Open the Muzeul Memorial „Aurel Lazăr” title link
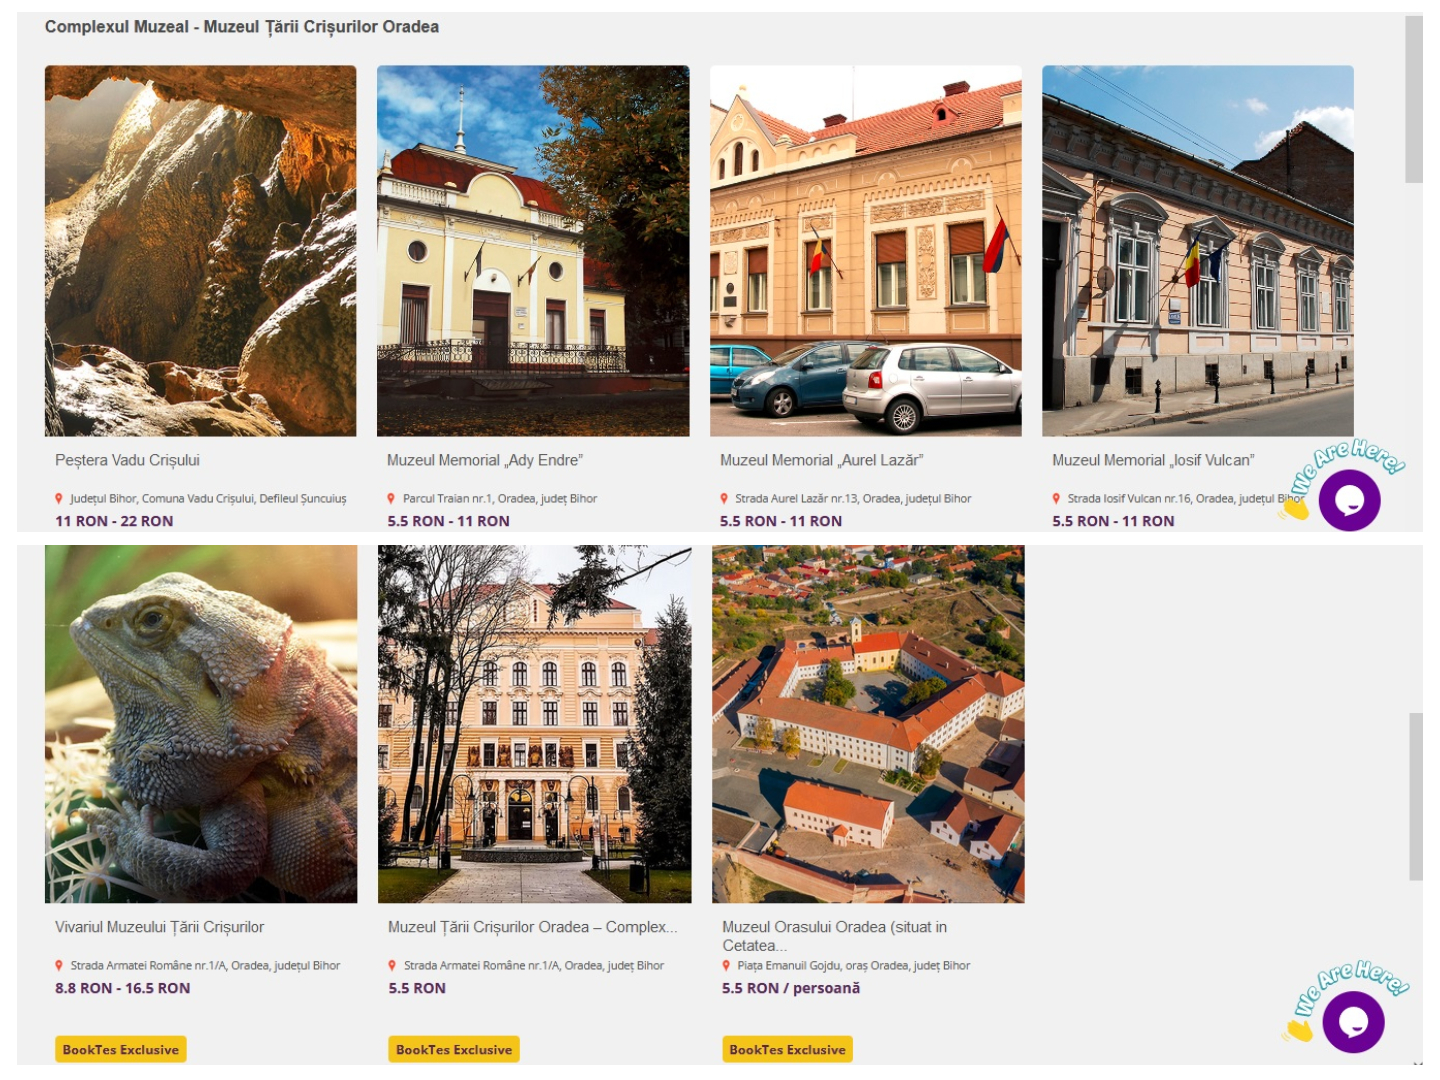Image resolution: width=1440 pixels, height=1080 pixels. coord(821,460)
